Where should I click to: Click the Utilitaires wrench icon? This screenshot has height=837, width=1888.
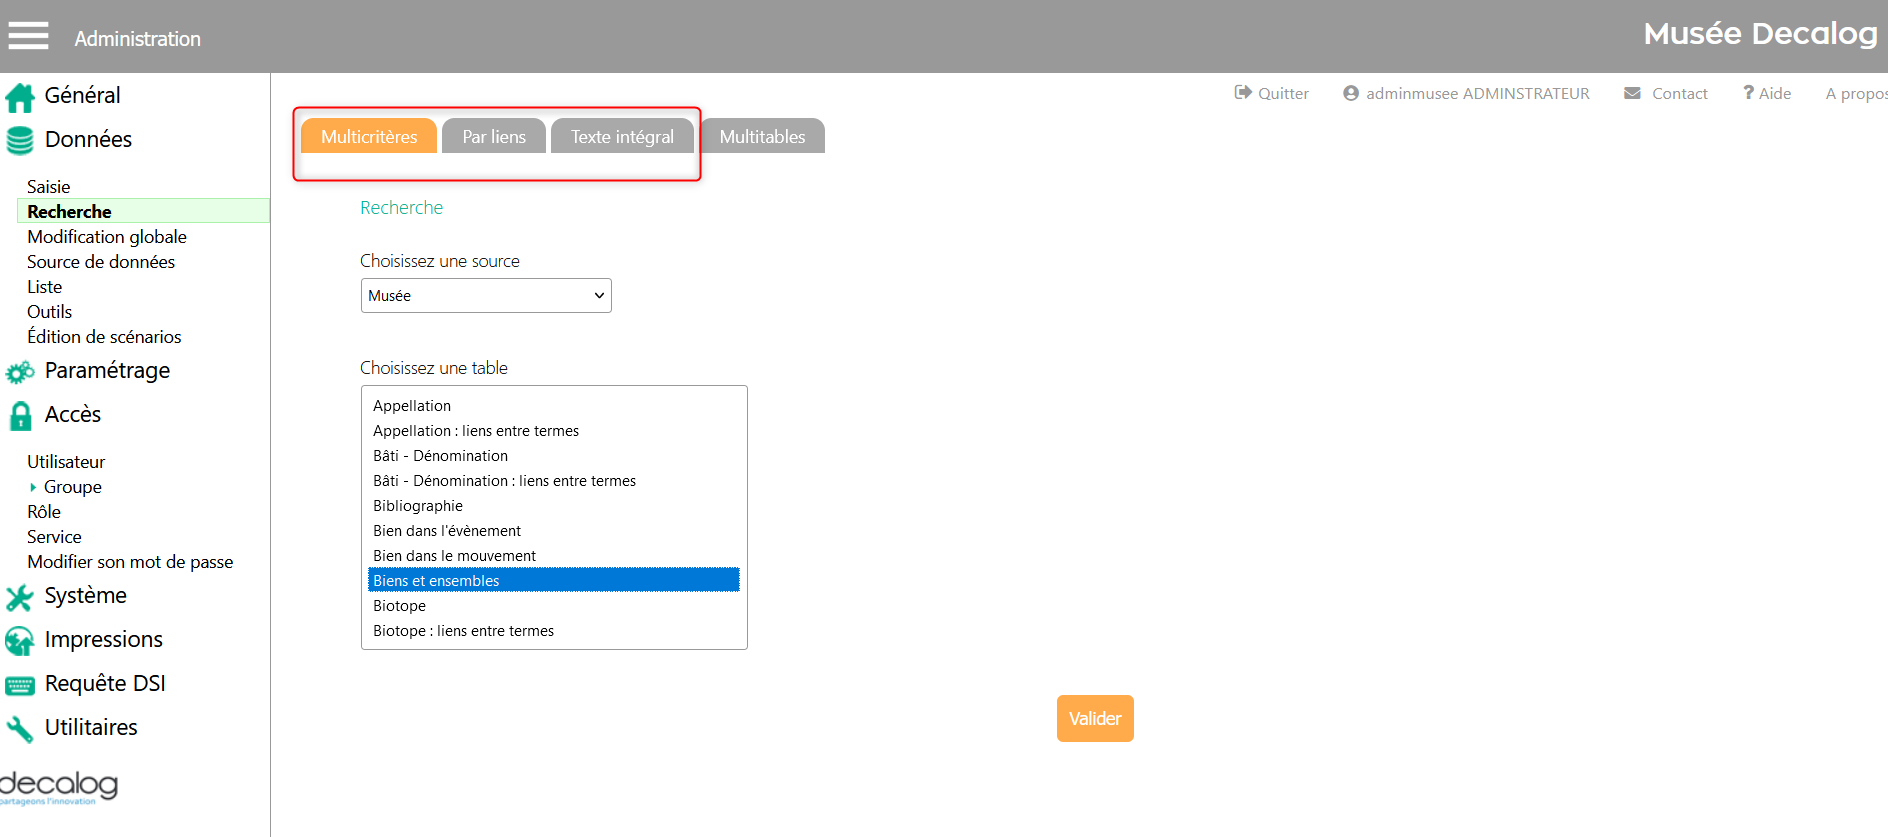pyautogui.click(x=20, y=729)
